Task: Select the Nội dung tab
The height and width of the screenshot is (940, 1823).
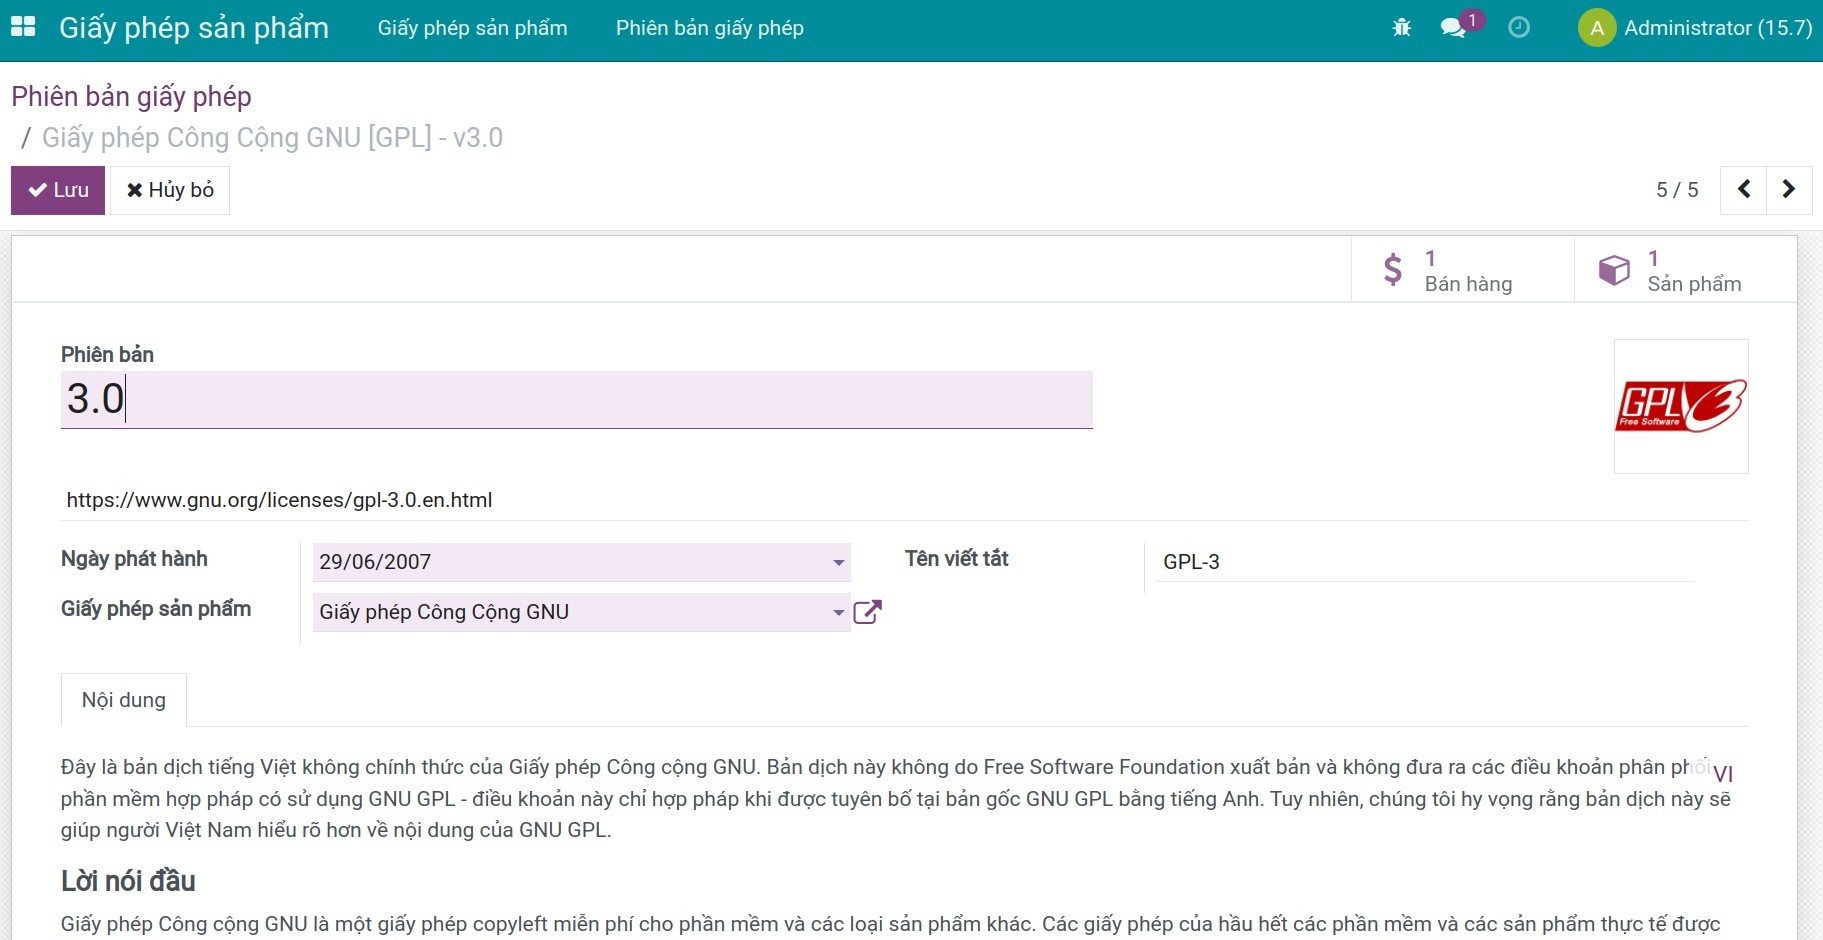Action: click(x=124, y=700)
